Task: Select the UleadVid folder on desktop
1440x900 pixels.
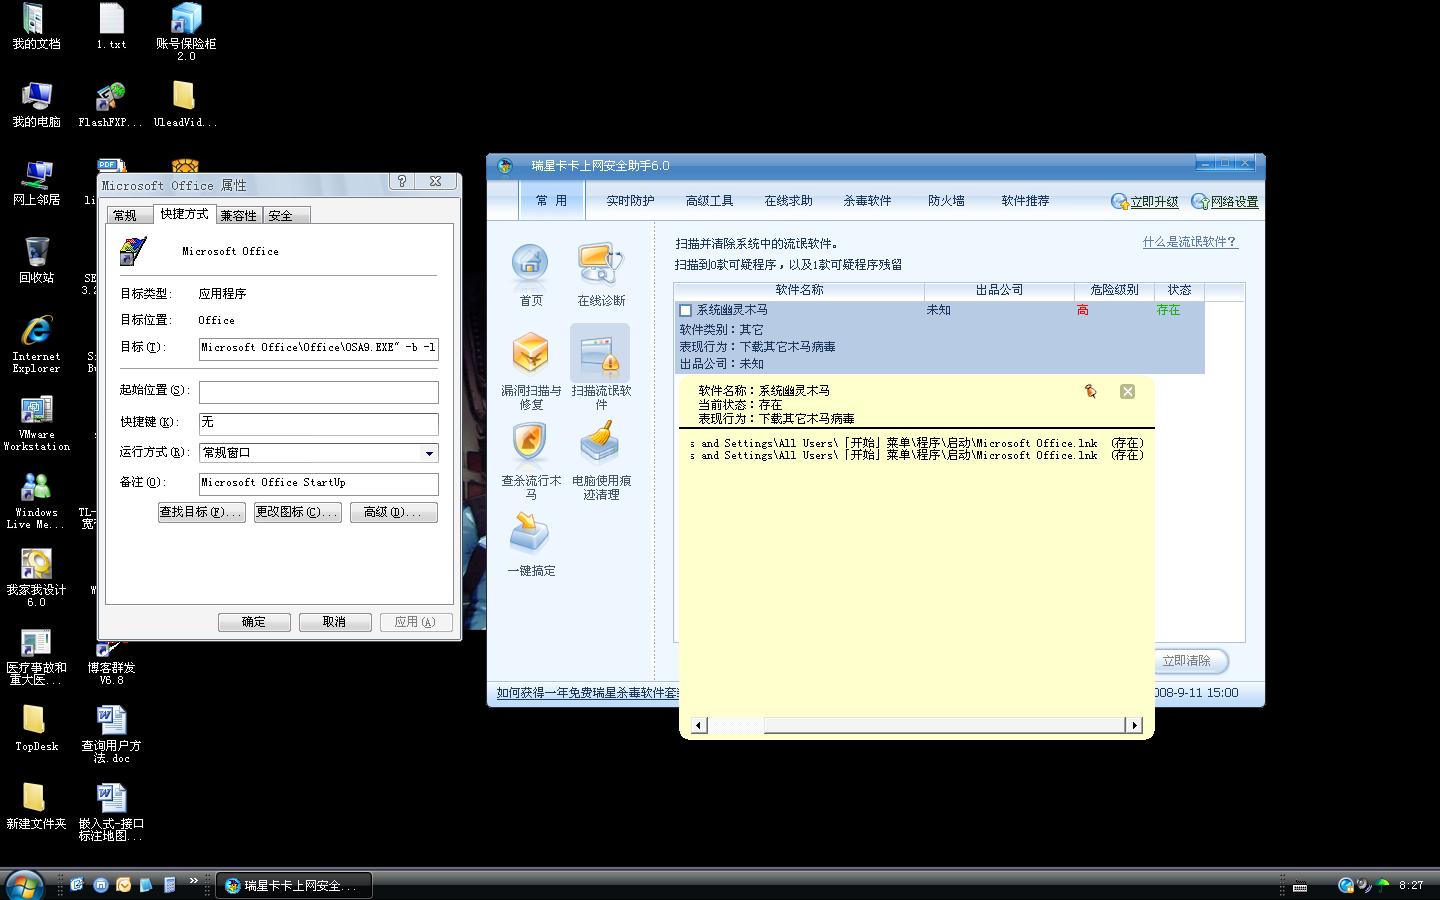Action: 184,105
